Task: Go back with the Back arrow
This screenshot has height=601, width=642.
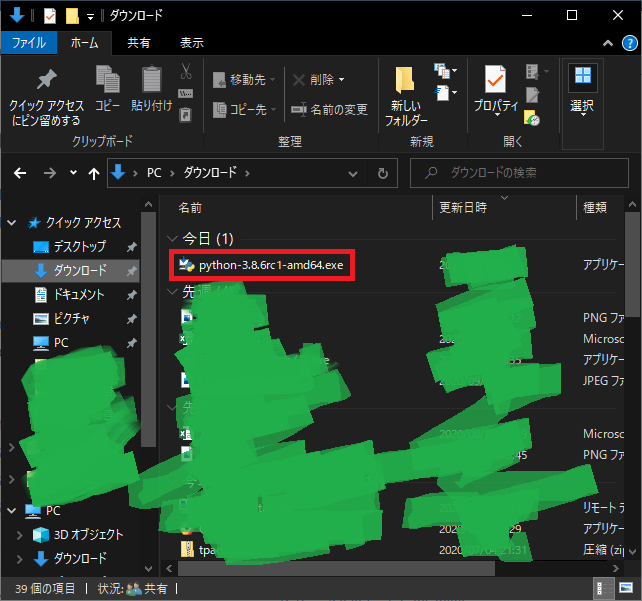Action: [x=20, y=173]
